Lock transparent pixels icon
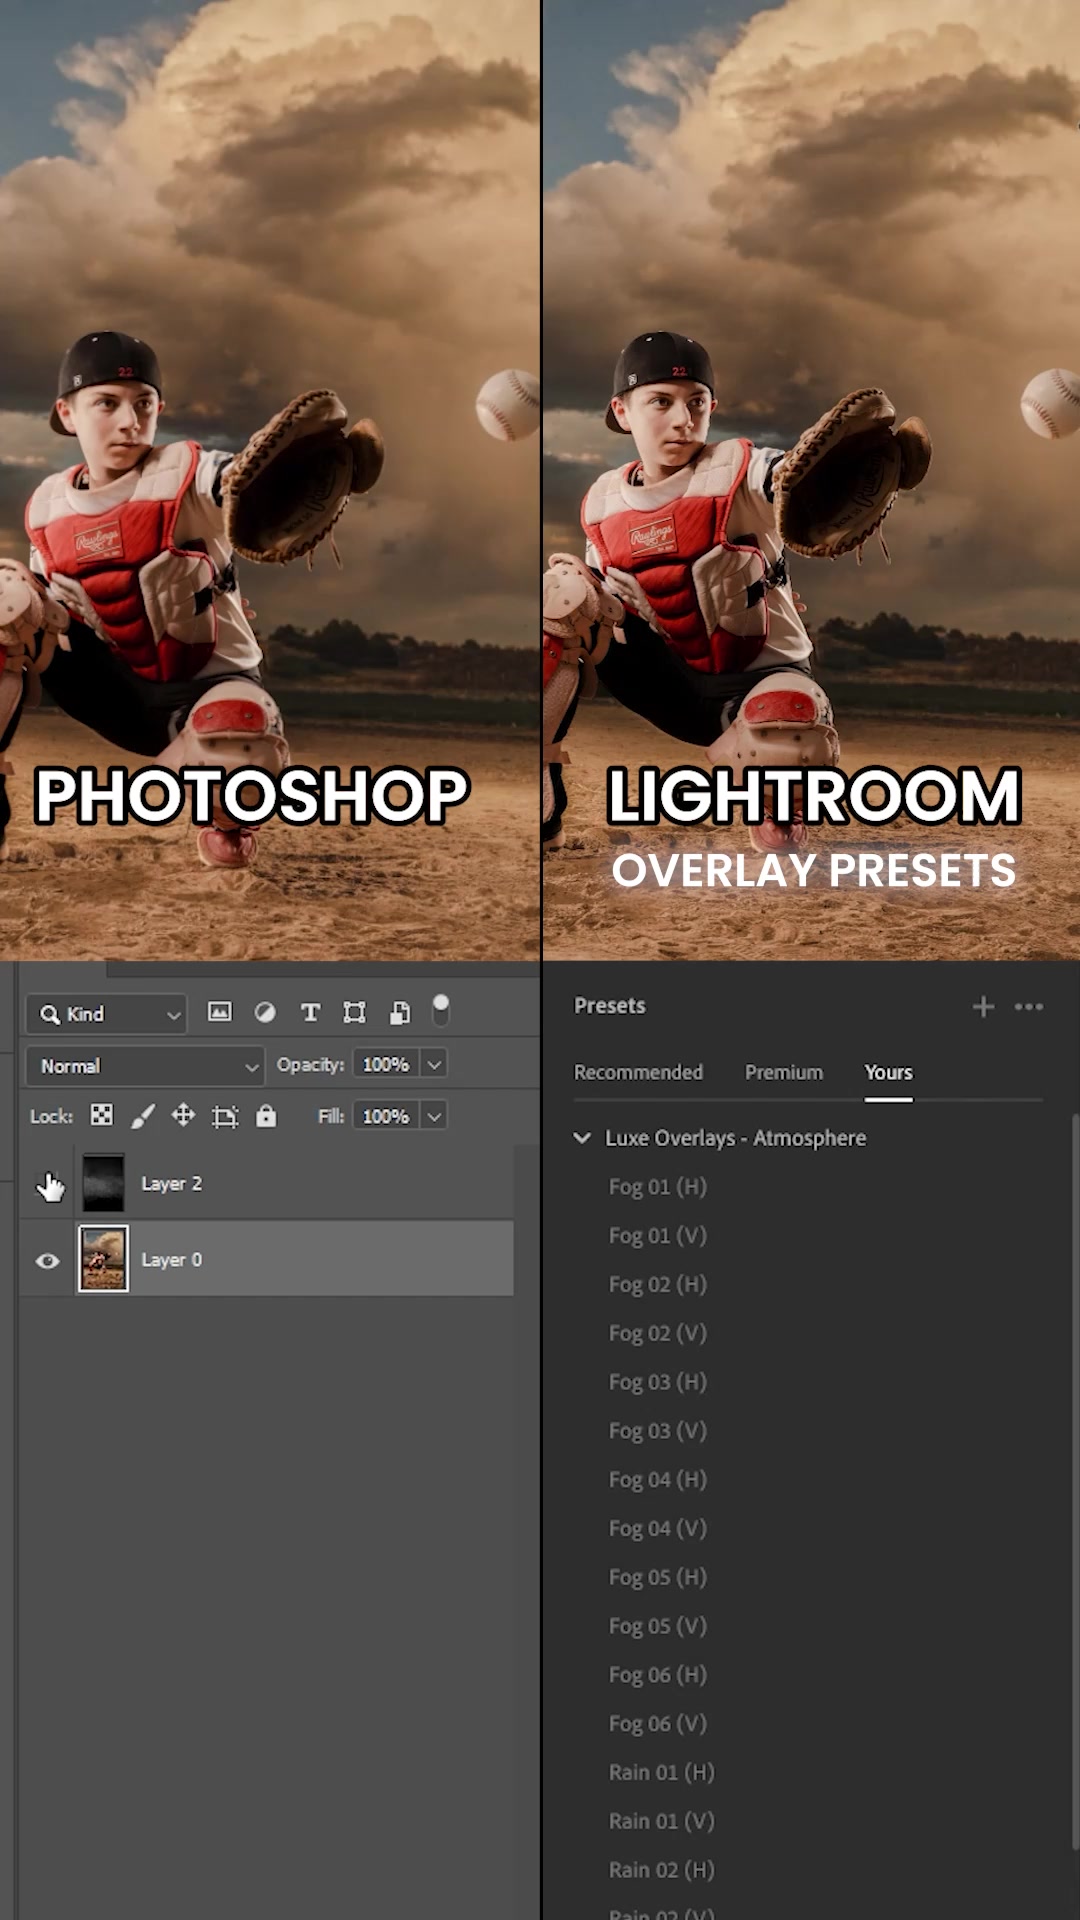 pyautogui.click(x=101, y=1115)
